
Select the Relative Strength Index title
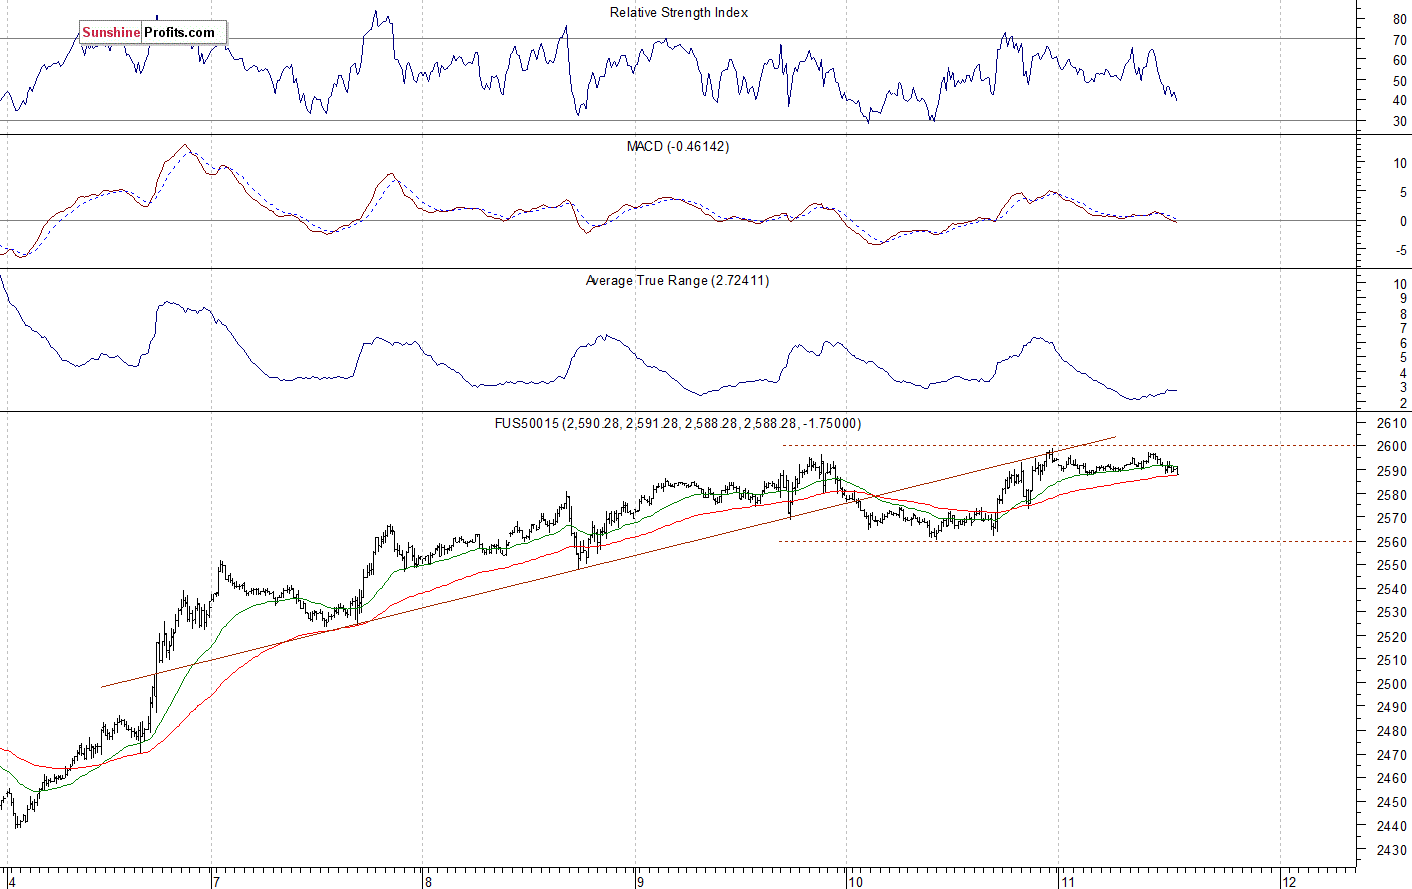679,13
